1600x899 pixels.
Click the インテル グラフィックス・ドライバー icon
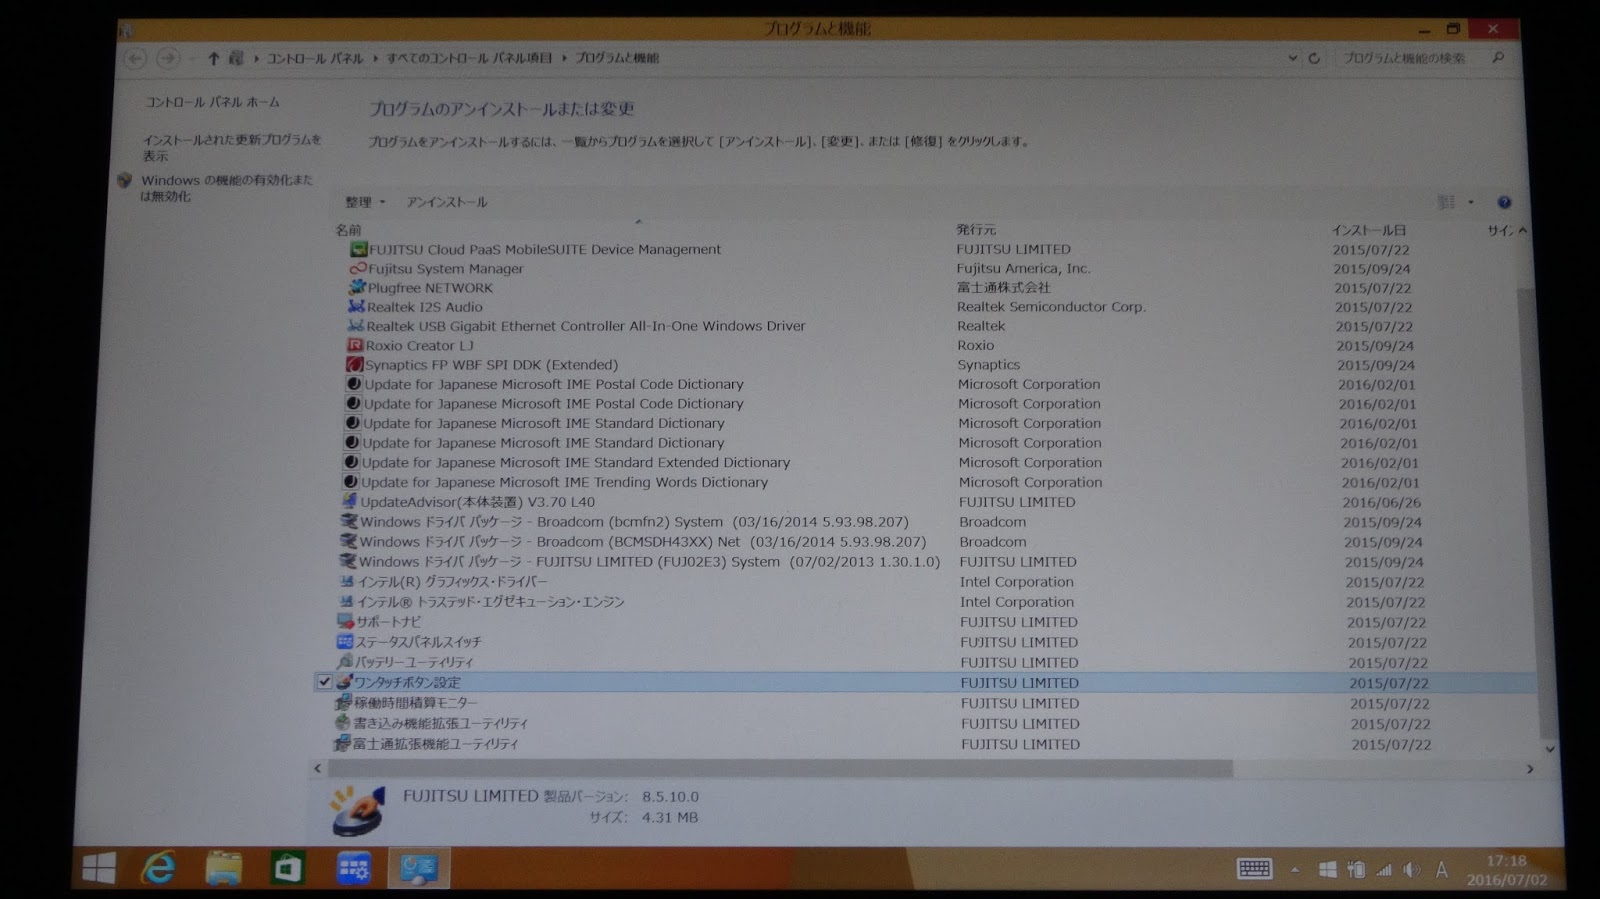[347, 581]
